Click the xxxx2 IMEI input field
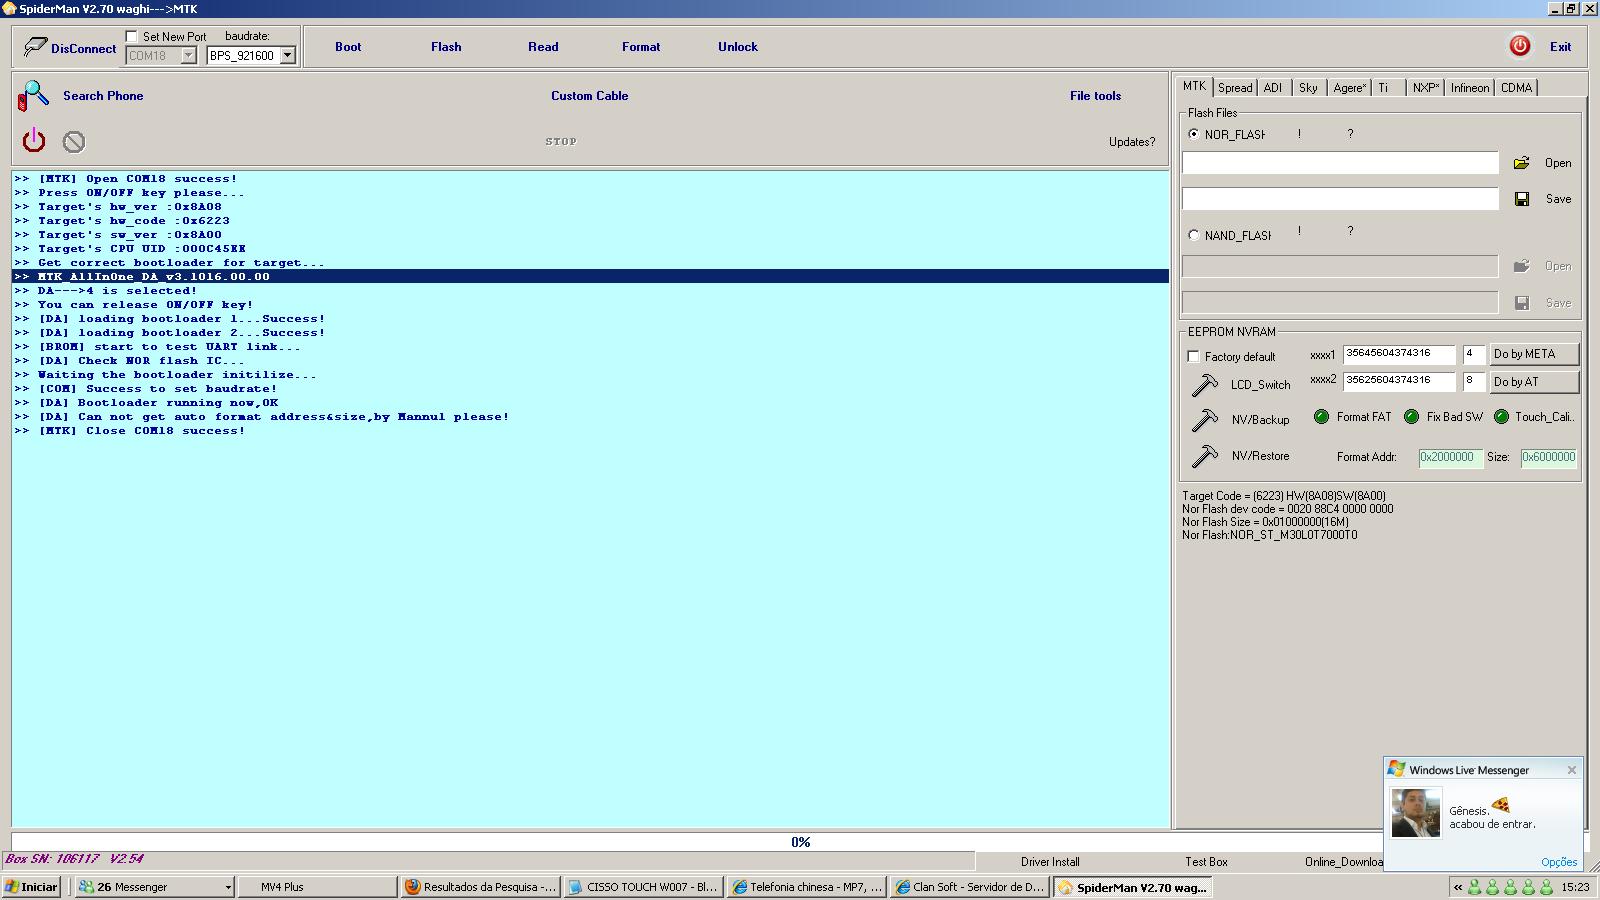 (x=1399, y=381)
